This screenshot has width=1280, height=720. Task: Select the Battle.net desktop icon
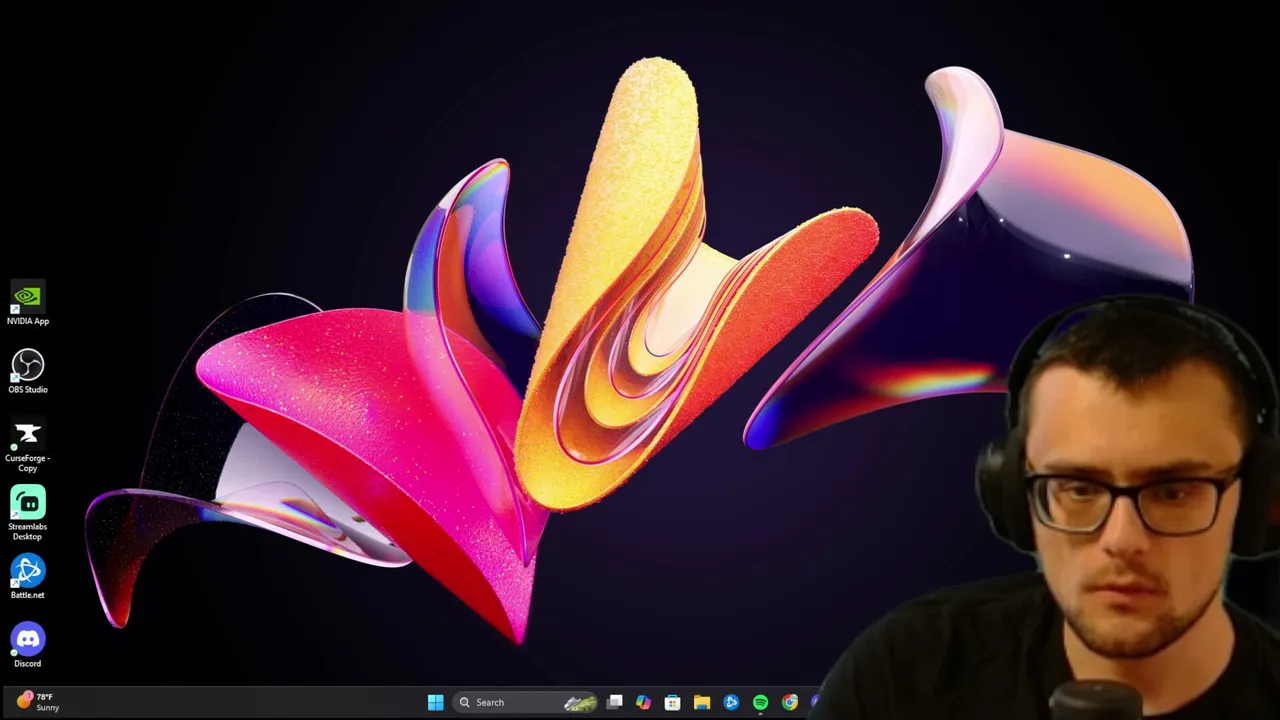click(28, 577)
